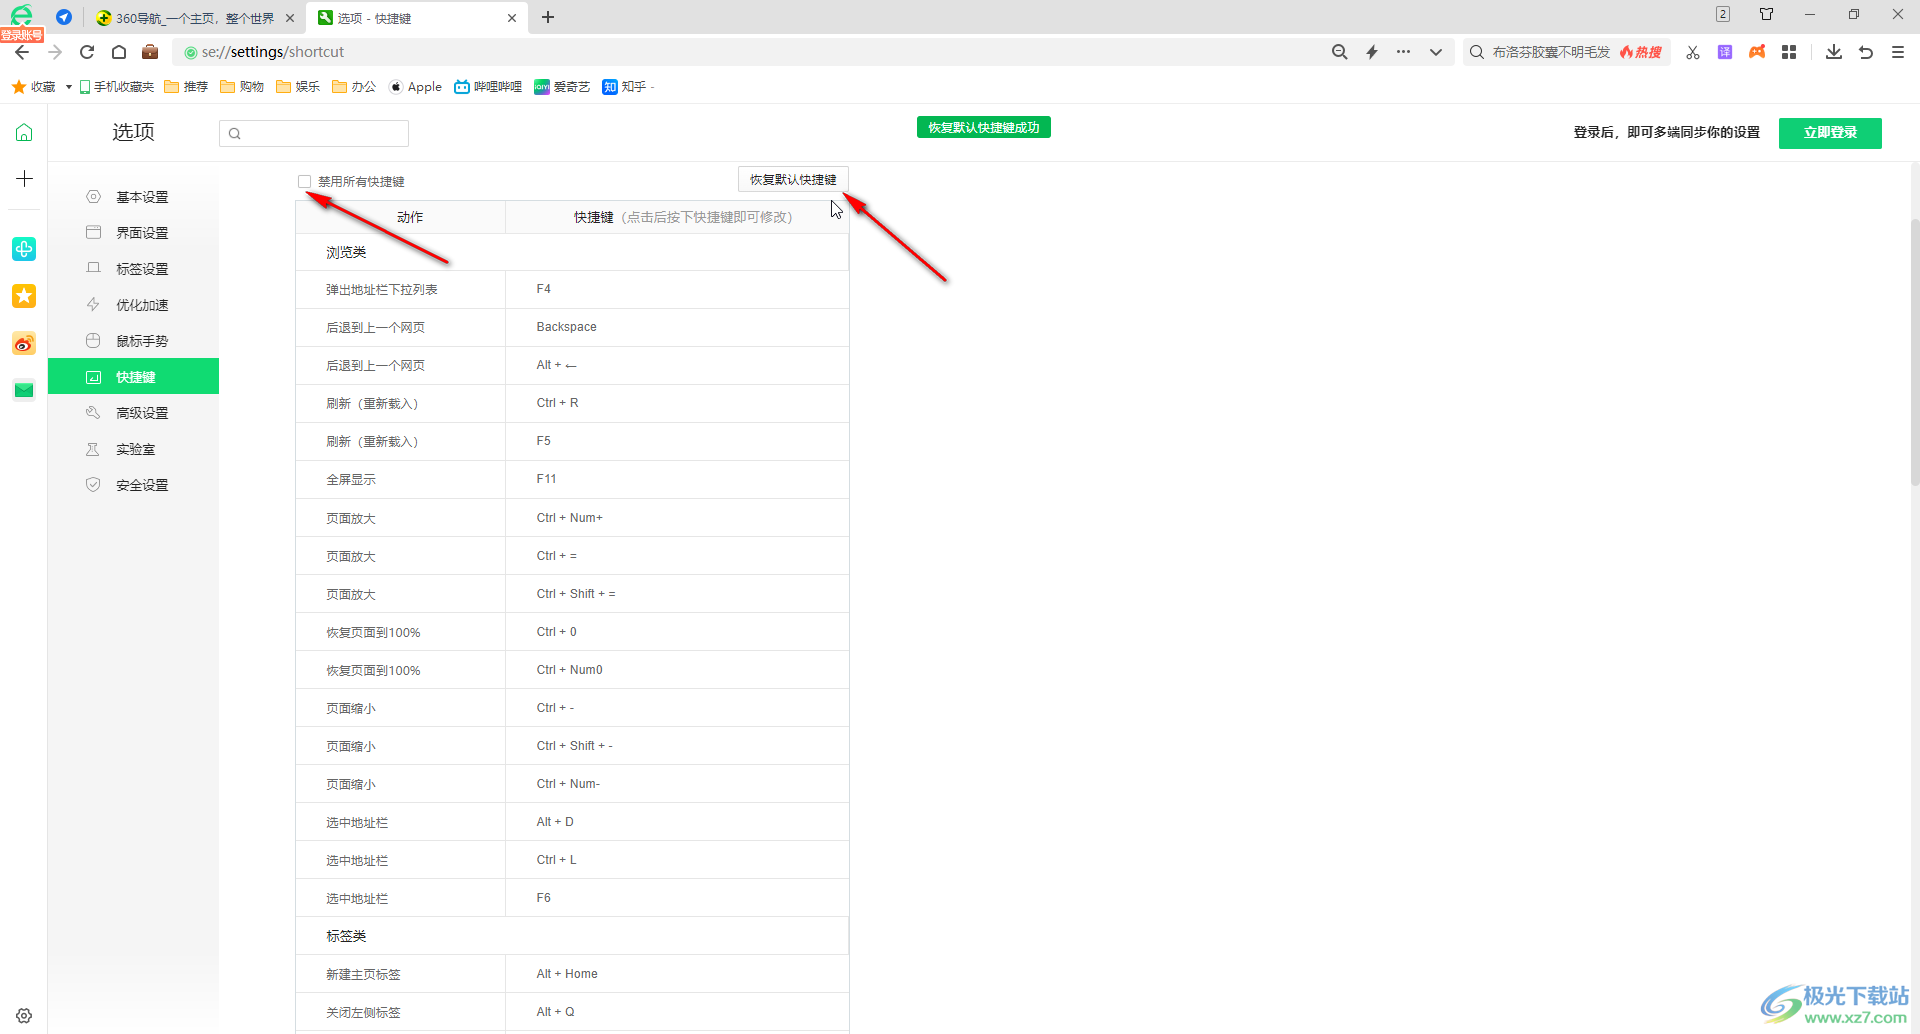This screenshot has width=1920, height=1034.
Task: Click the settings search input field
Action: pos(314,133)
